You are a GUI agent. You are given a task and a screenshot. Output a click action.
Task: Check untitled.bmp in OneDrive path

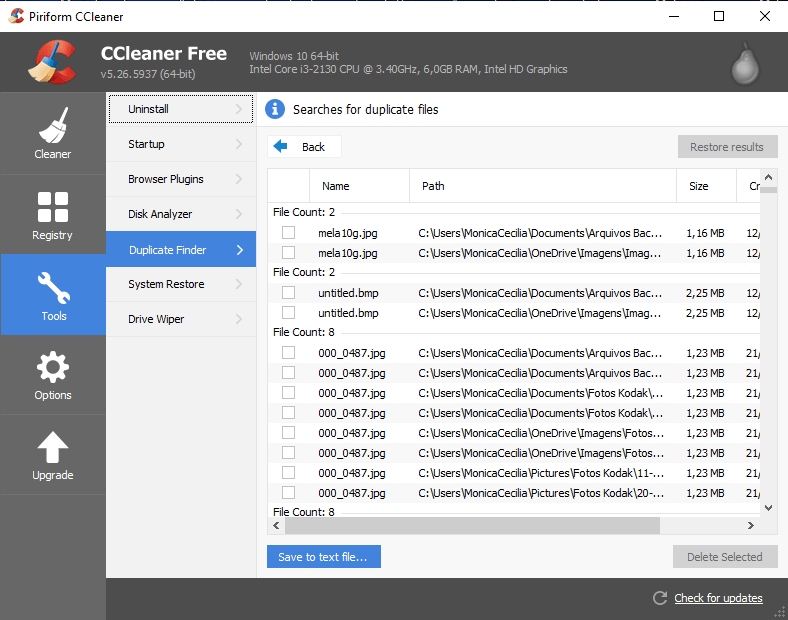[288, 313]
